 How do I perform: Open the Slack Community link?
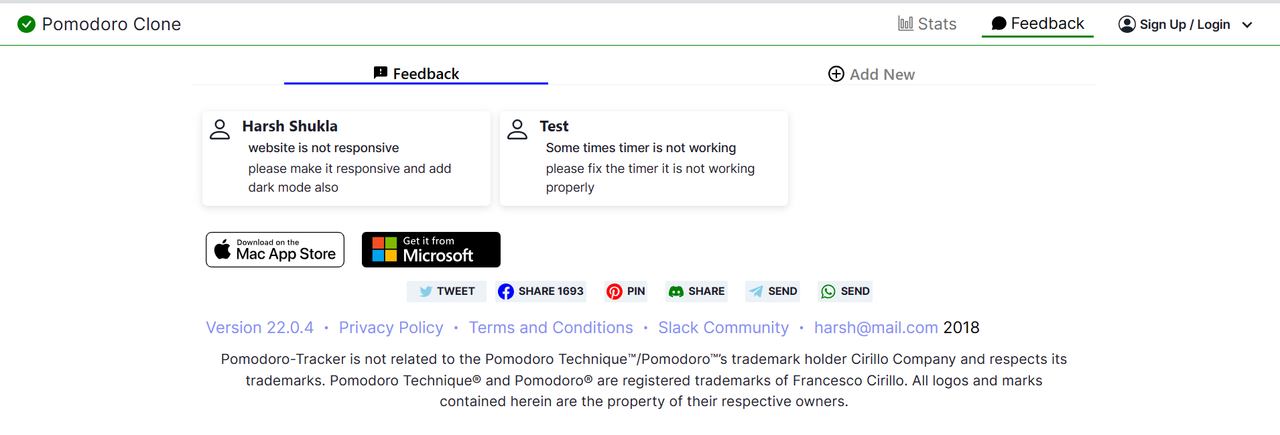(724, 327)
